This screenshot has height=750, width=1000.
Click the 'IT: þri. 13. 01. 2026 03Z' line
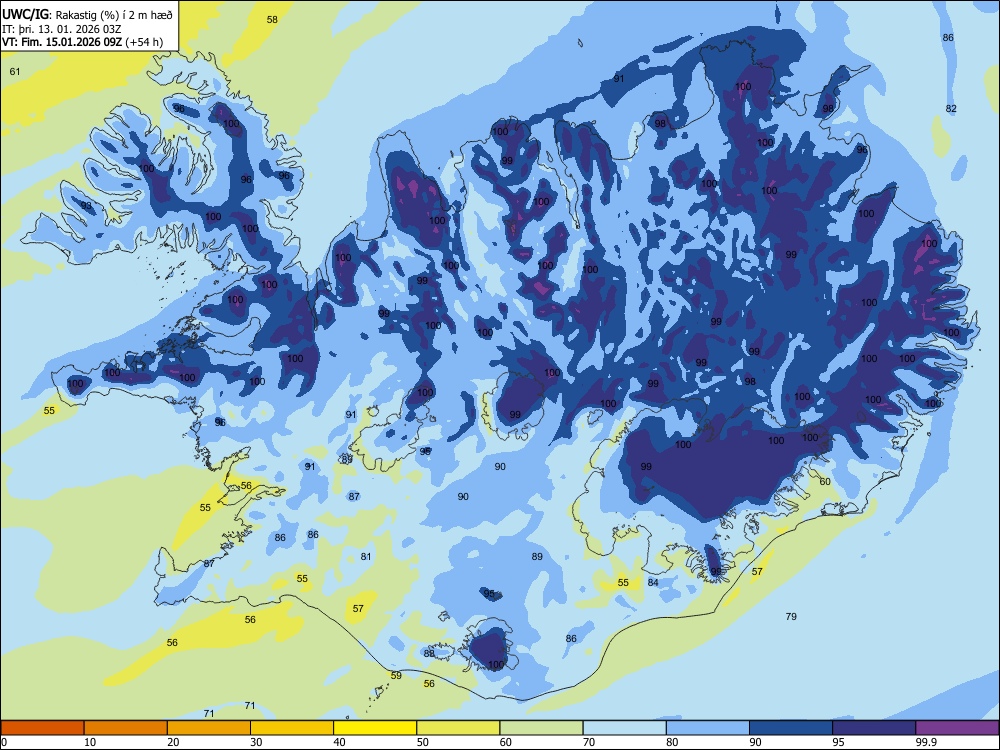tap(61, 29)
